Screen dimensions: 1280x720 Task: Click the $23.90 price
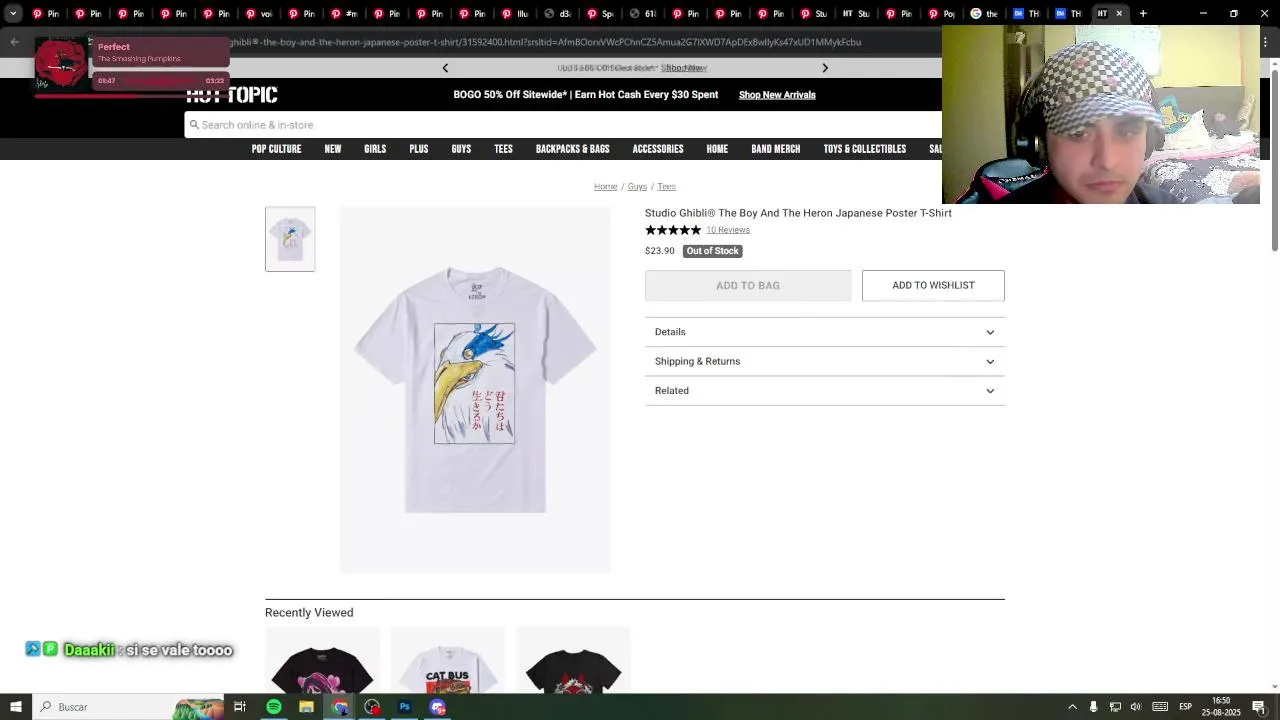click(660, 251)
